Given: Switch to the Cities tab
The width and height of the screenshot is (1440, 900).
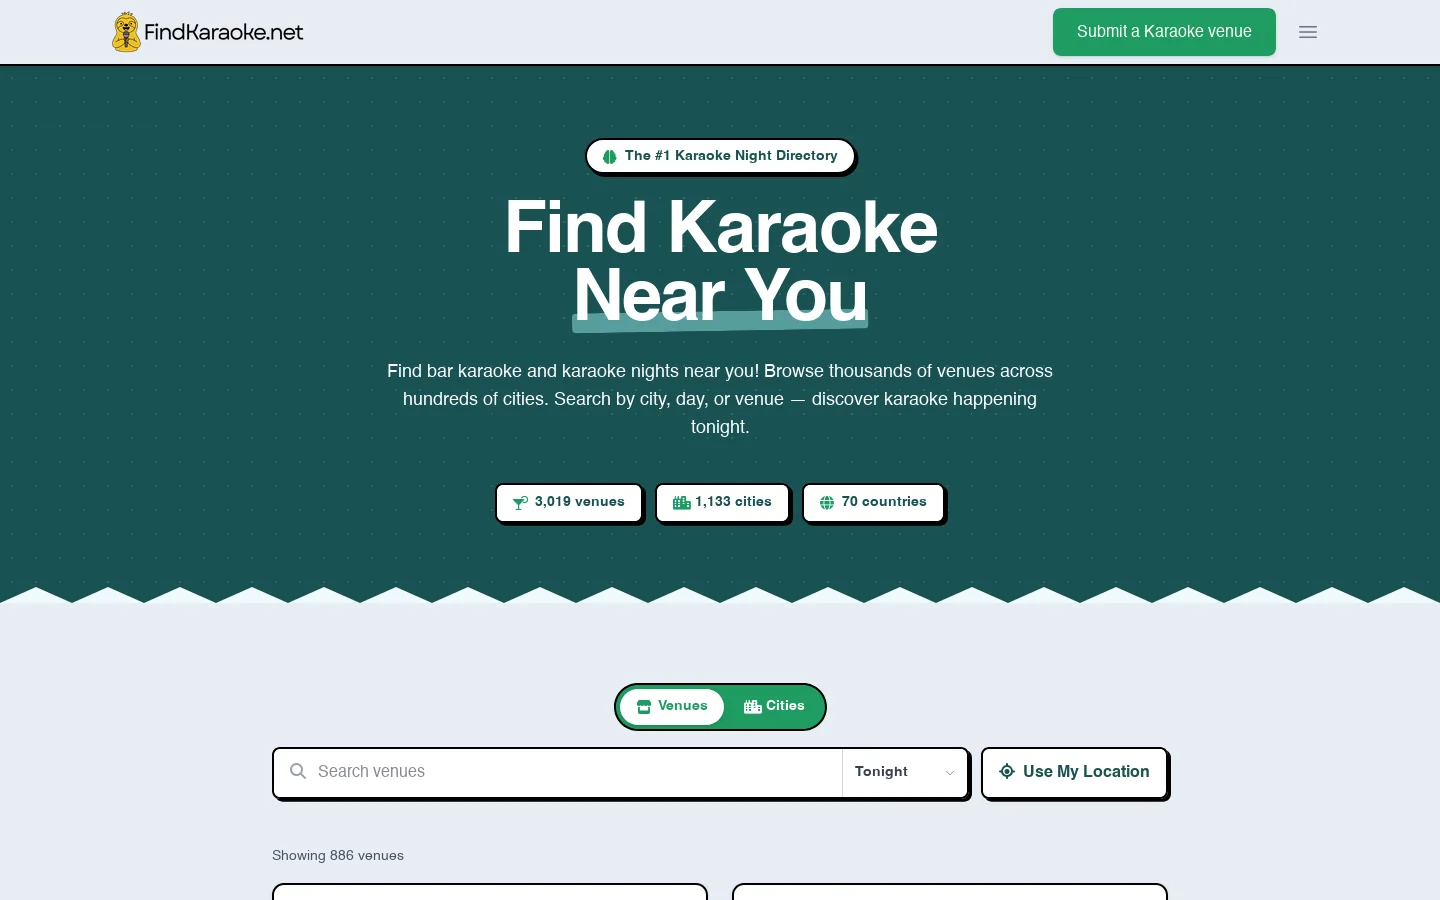Looking at the screenshot, I should pos(774,707).
